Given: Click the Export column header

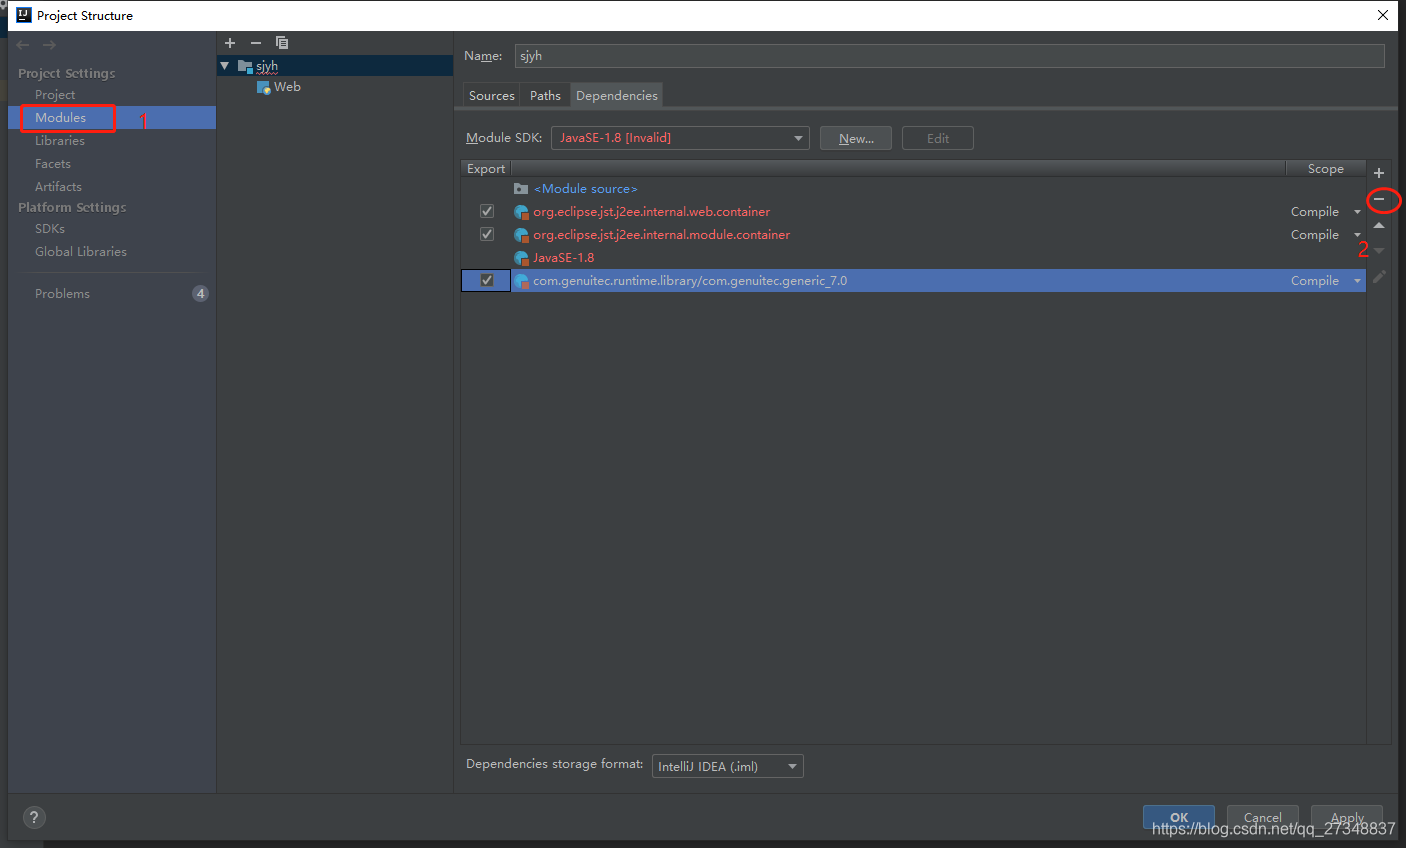Looking at the screenshot, I should (x=486, y=169).
